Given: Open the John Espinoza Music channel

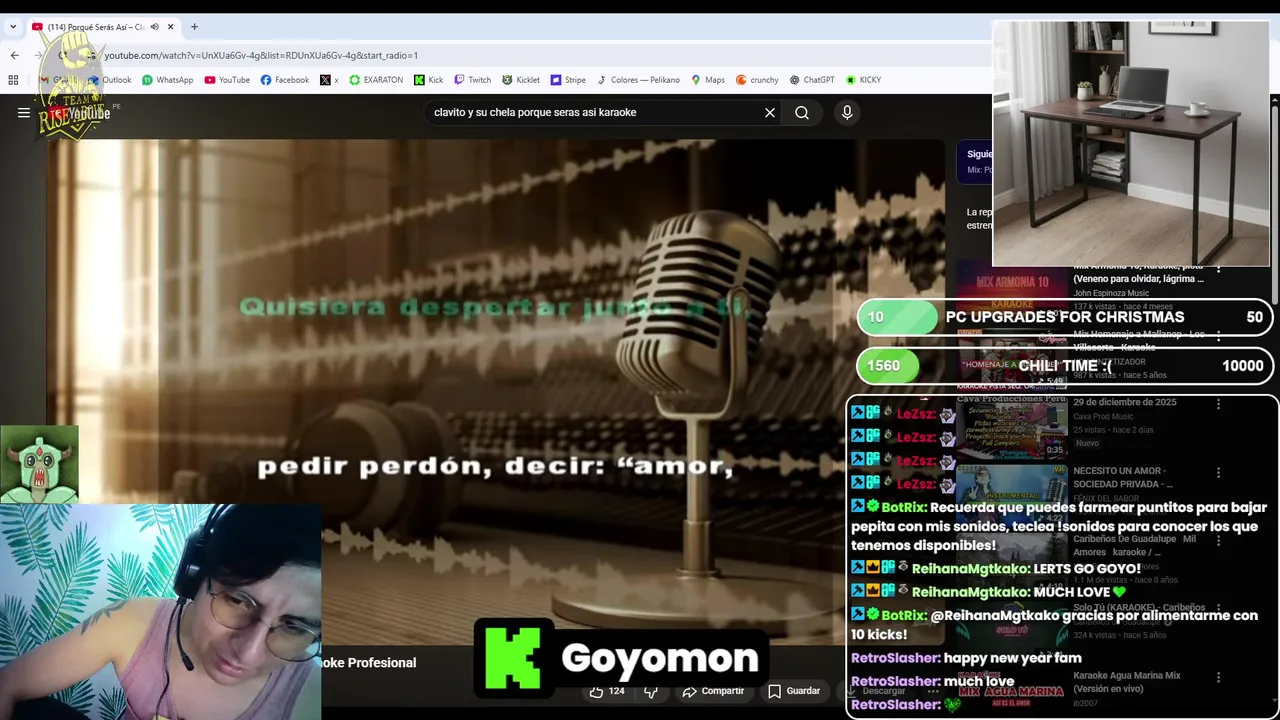Looking at the screenshot, I should (1111, 293).
